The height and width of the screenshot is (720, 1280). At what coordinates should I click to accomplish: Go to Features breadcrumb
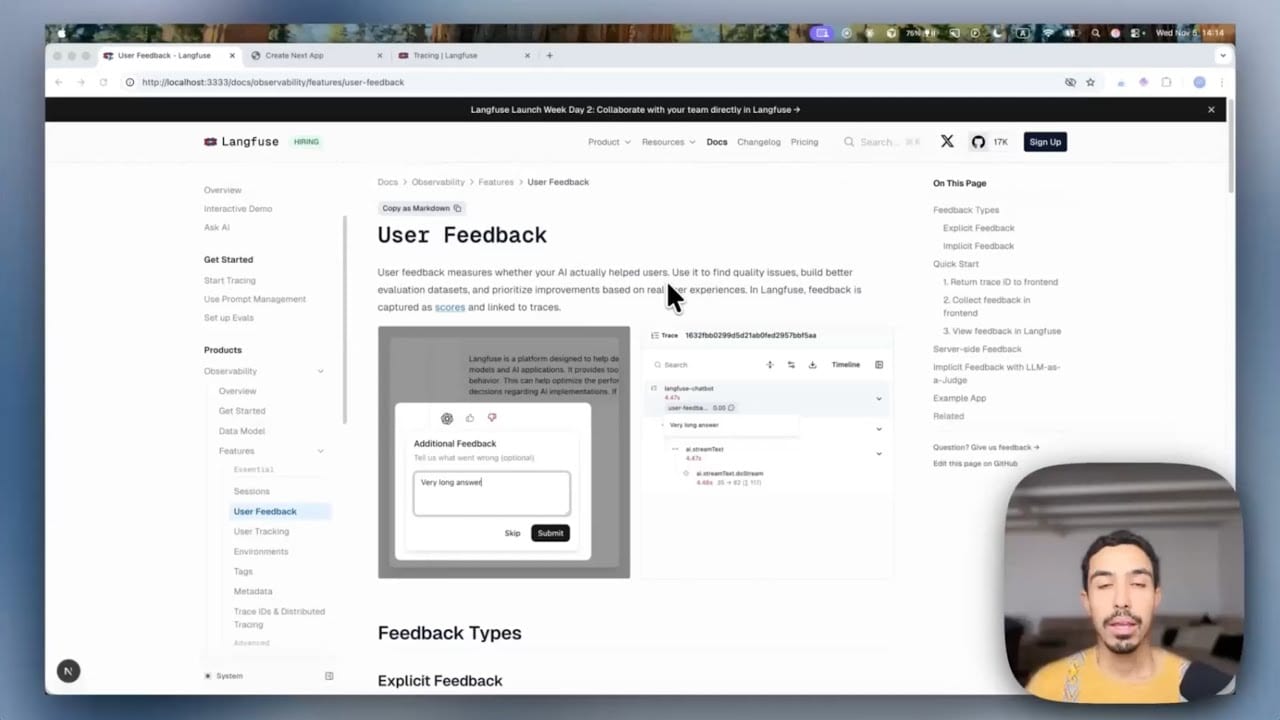pyautogui.click(x=496, y=182)
